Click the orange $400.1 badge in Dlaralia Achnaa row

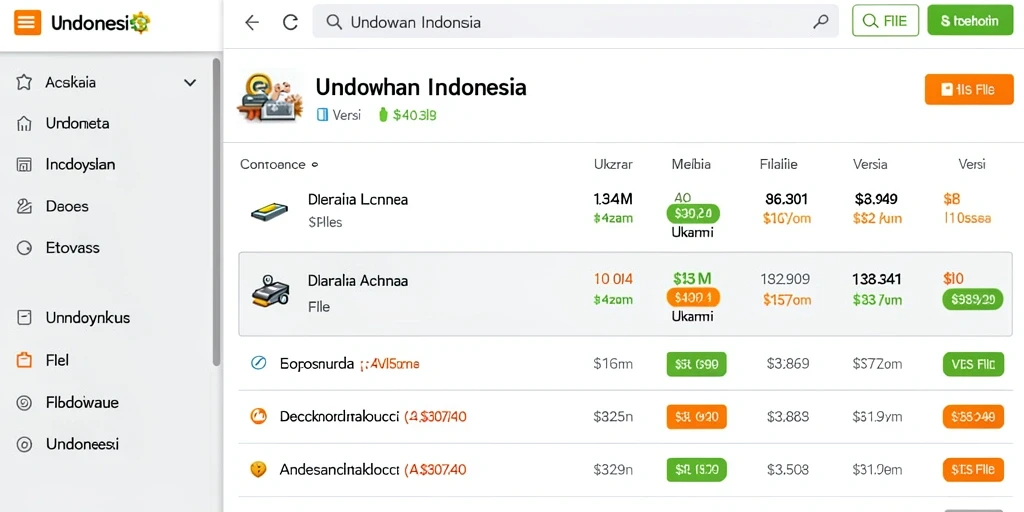pyautogui.click(x=693, y=298)
